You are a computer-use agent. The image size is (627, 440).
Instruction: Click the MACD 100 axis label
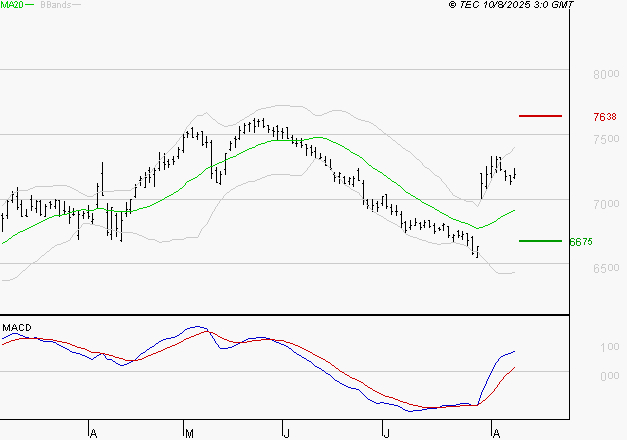point(610,347)
